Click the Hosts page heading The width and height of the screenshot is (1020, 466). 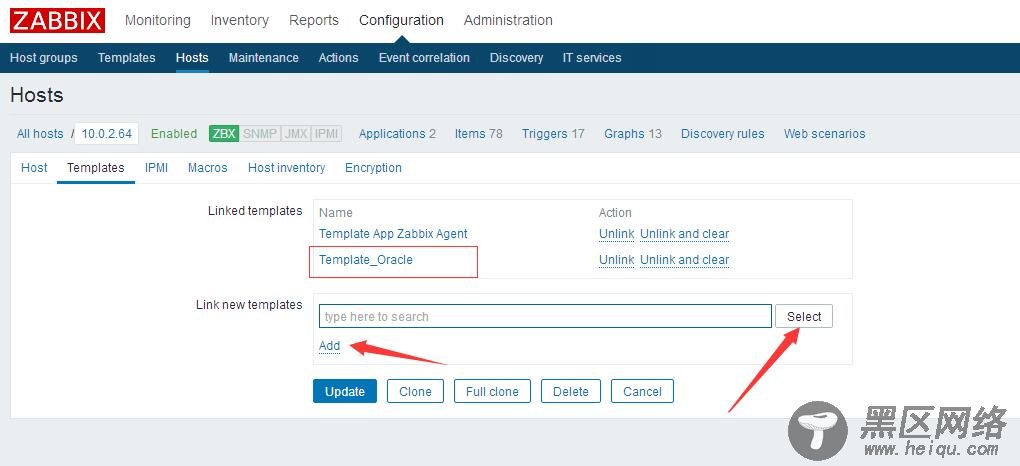click(x=36, y=95)
